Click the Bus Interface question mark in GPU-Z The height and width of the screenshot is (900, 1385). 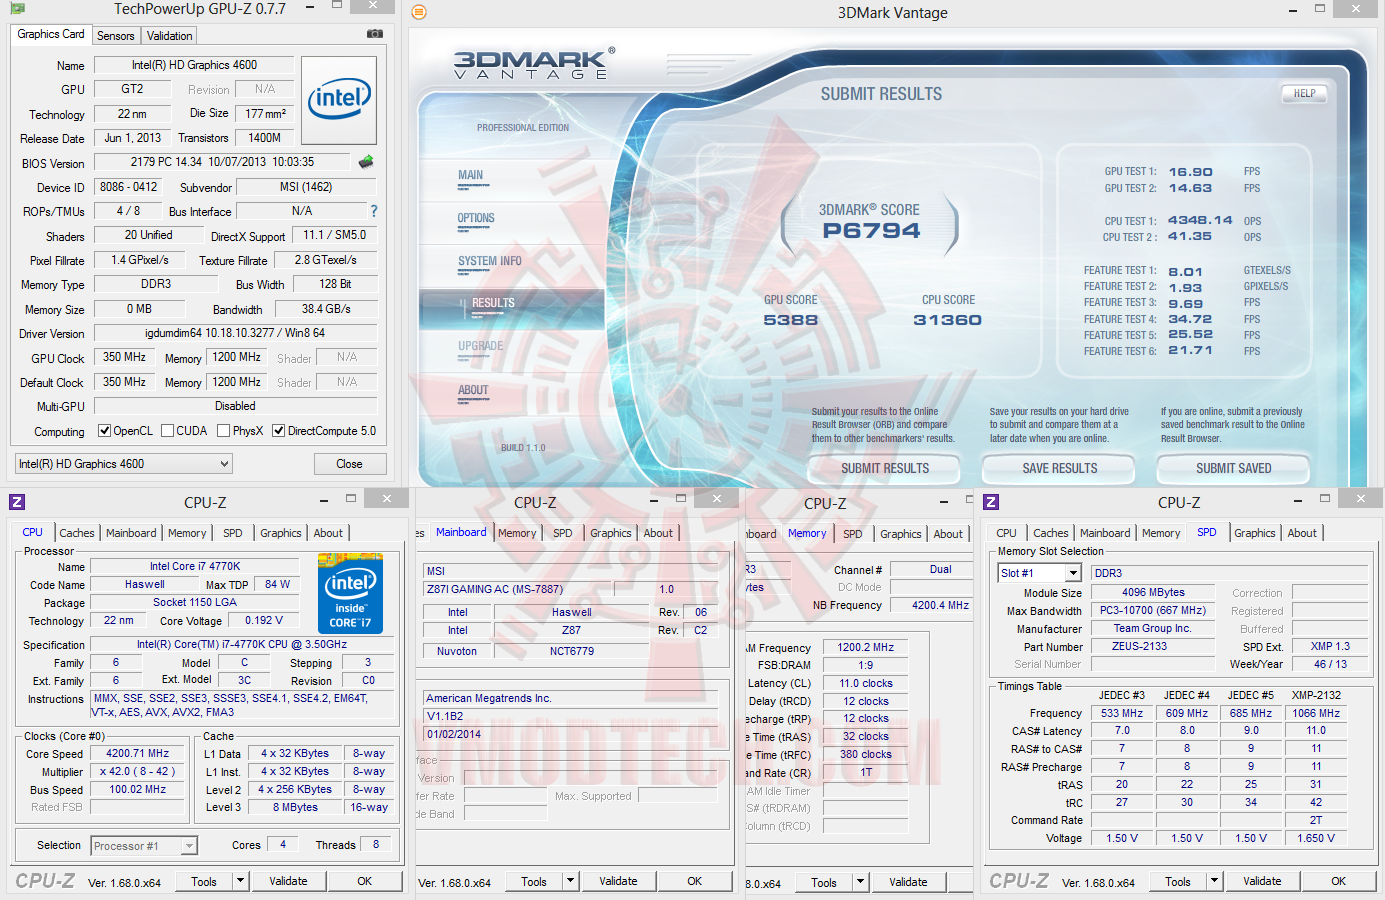(374, 211)
